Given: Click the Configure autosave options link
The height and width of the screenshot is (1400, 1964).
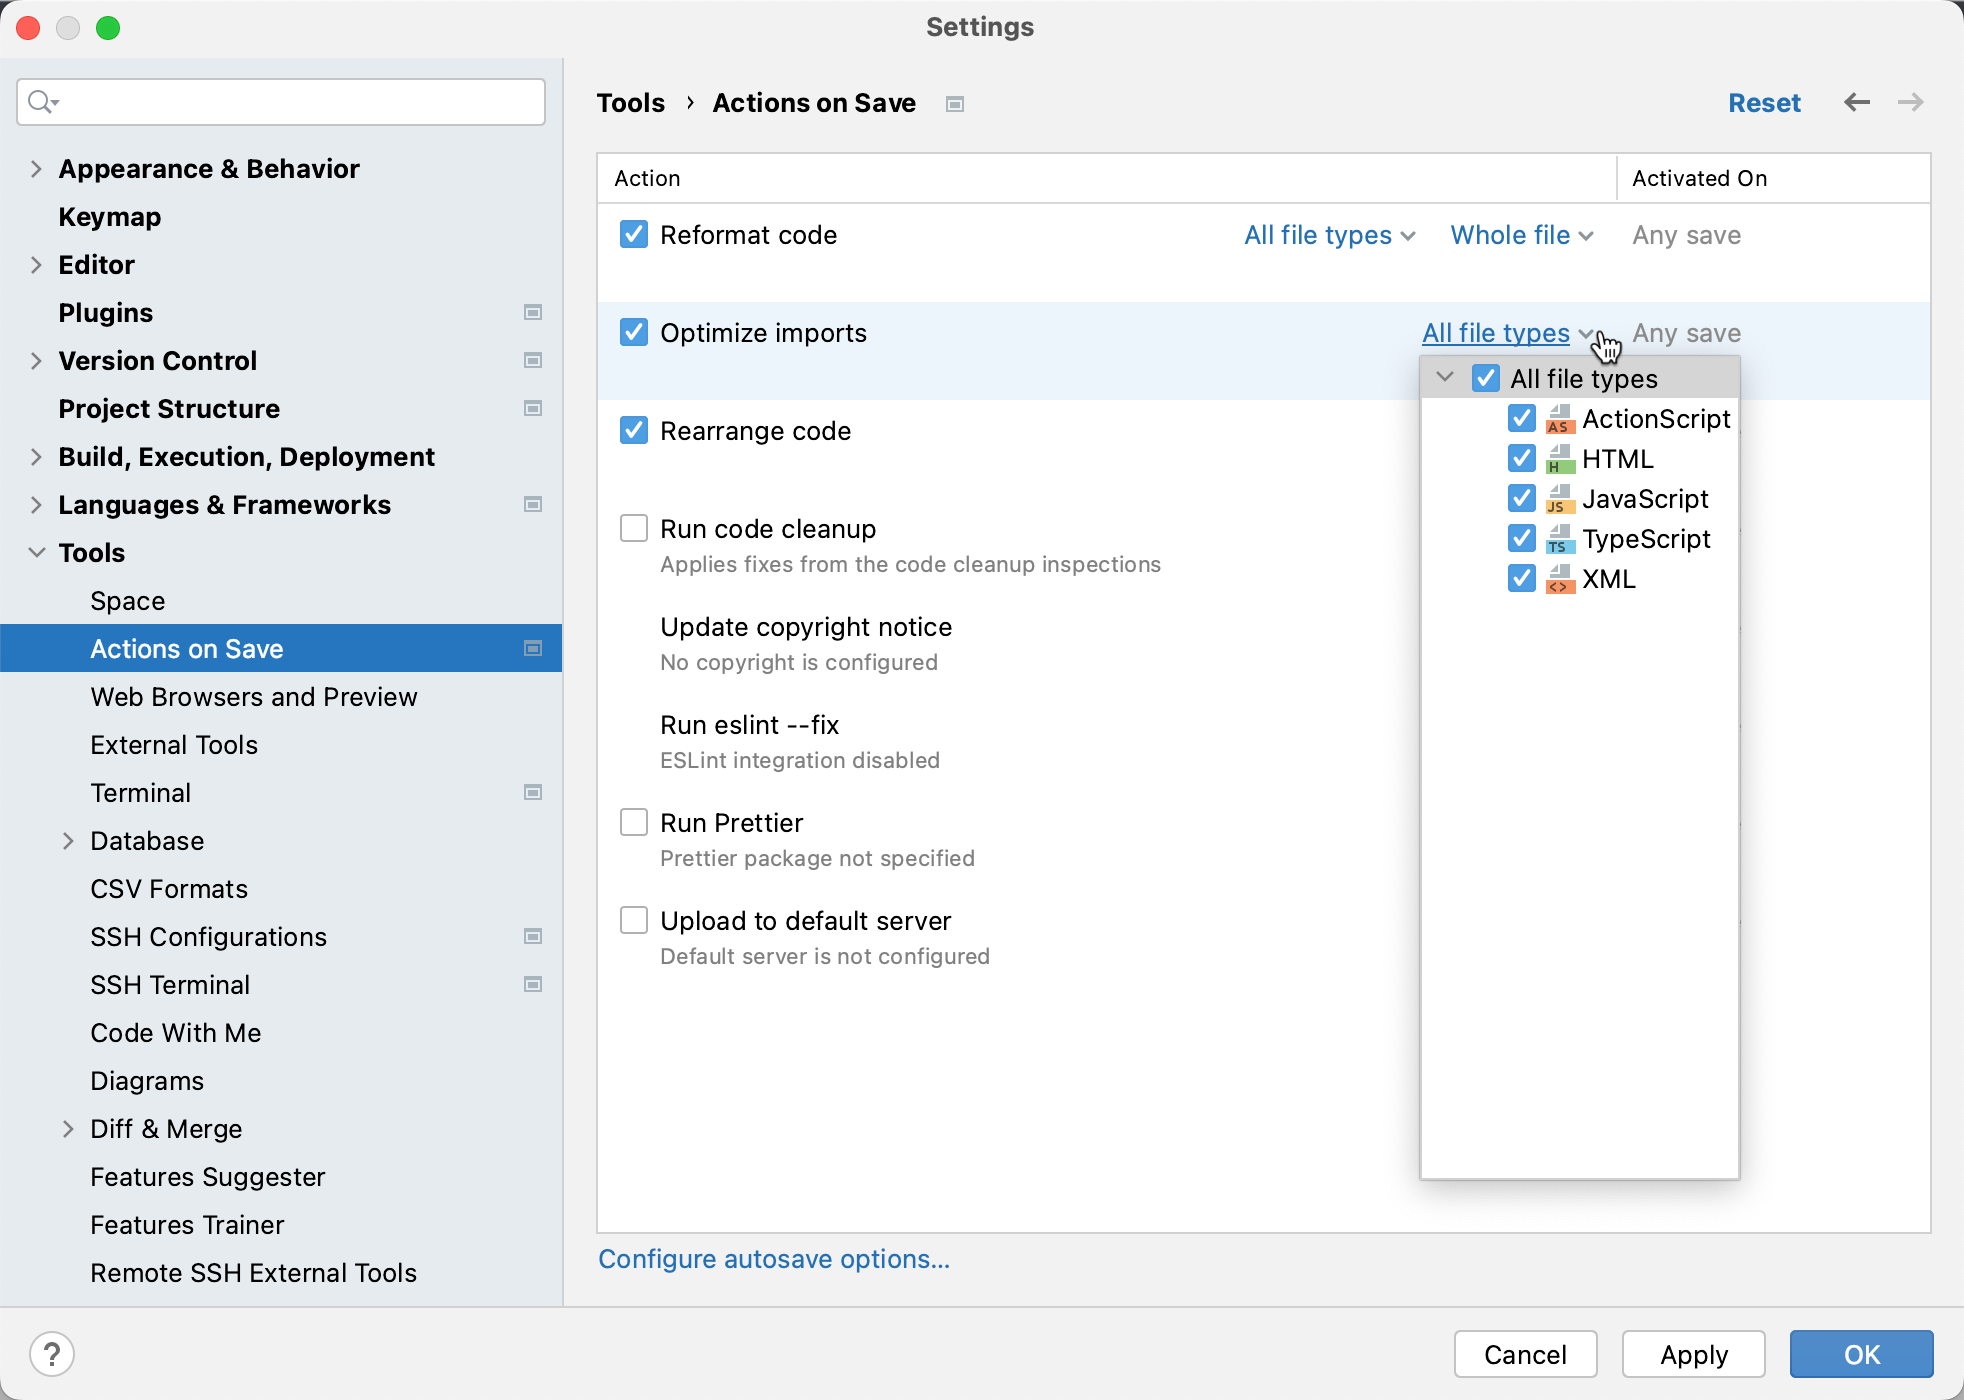Looking at the screenshot, I should point(773,1259).
